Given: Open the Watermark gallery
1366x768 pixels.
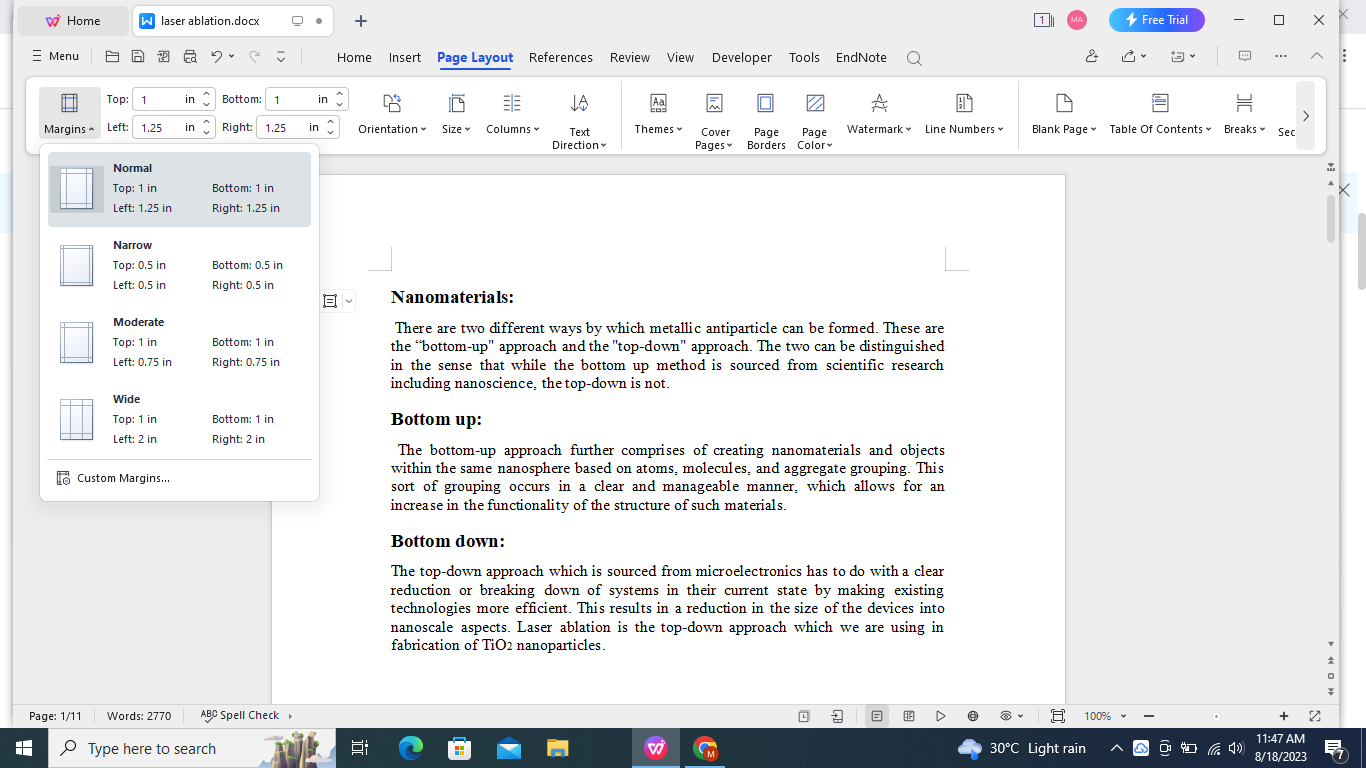Looking at the screenshot, I should (877, 113).
